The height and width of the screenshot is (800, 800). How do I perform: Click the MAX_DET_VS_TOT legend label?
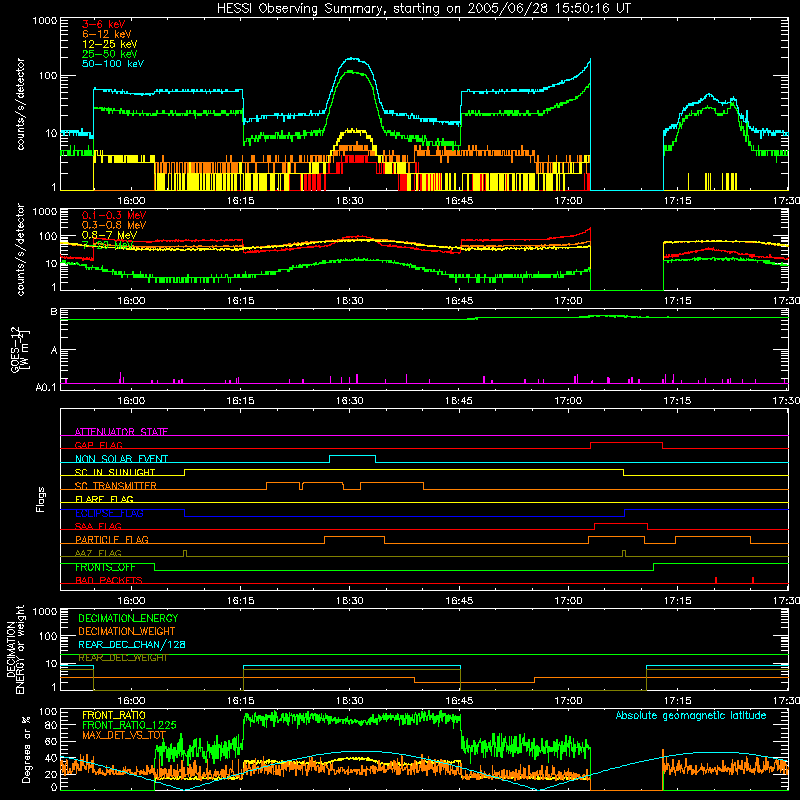tap(124, 735)
